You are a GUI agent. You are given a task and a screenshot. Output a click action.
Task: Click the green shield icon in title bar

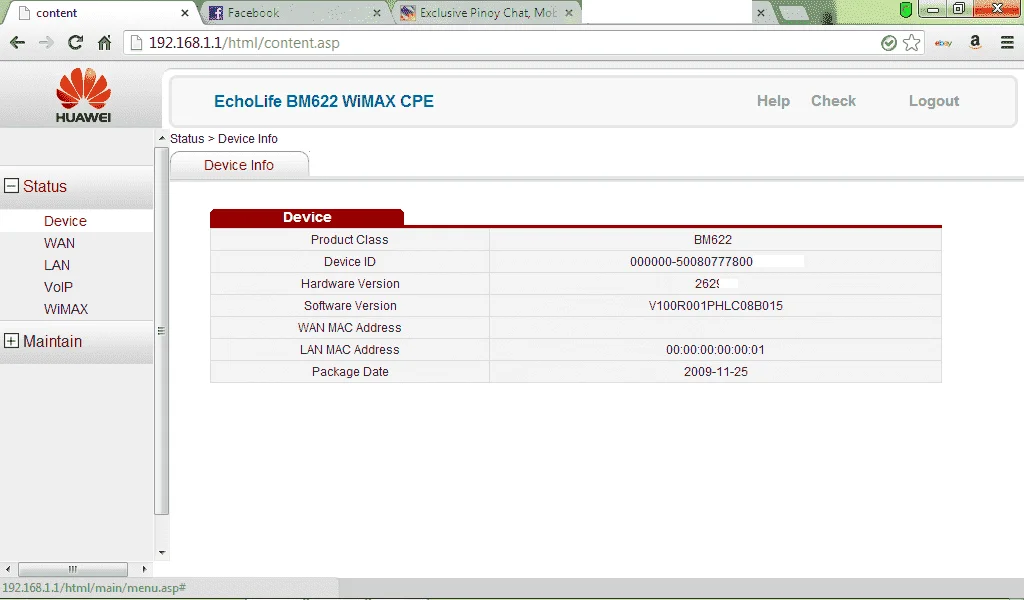click(x=906, y=10)
